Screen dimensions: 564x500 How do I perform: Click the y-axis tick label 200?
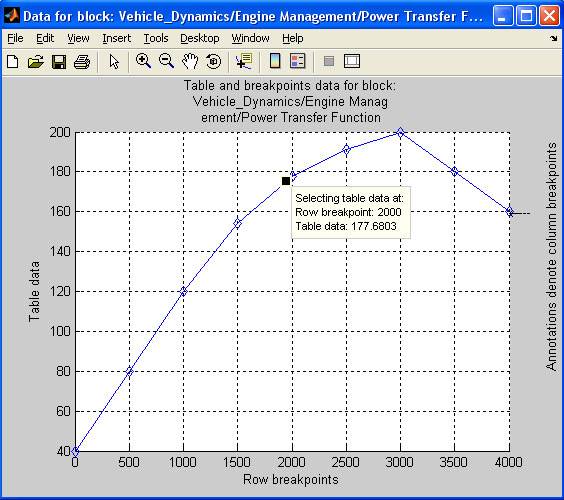(x=60, y=132)
